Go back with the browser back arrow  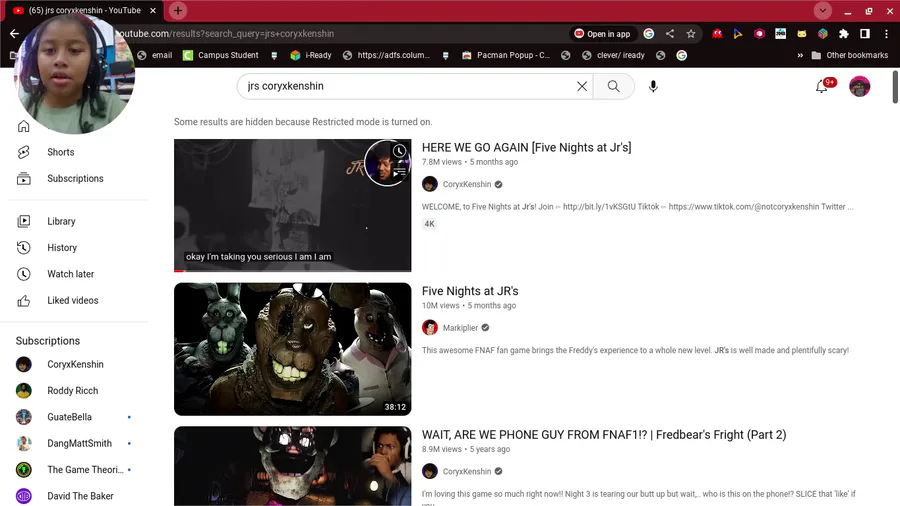click(x=14, y=33)
